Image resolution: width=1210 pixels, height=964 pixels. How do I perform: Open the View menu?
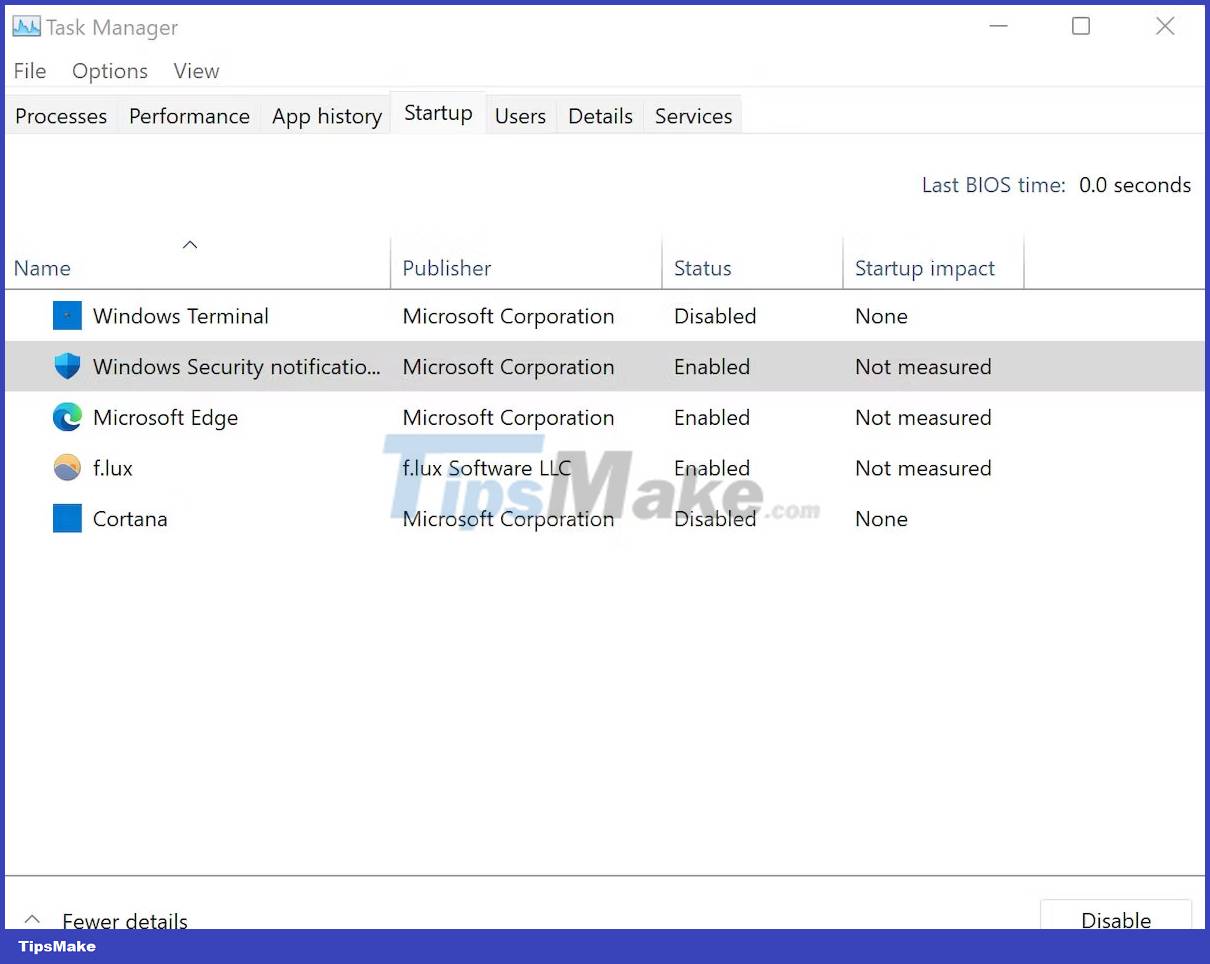pyautogui.click(x=196, y=71)
